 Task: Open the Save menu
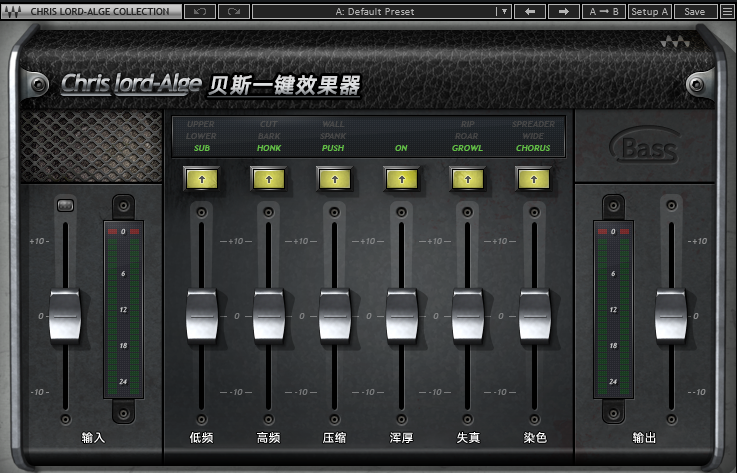click(x=695, y=12)
